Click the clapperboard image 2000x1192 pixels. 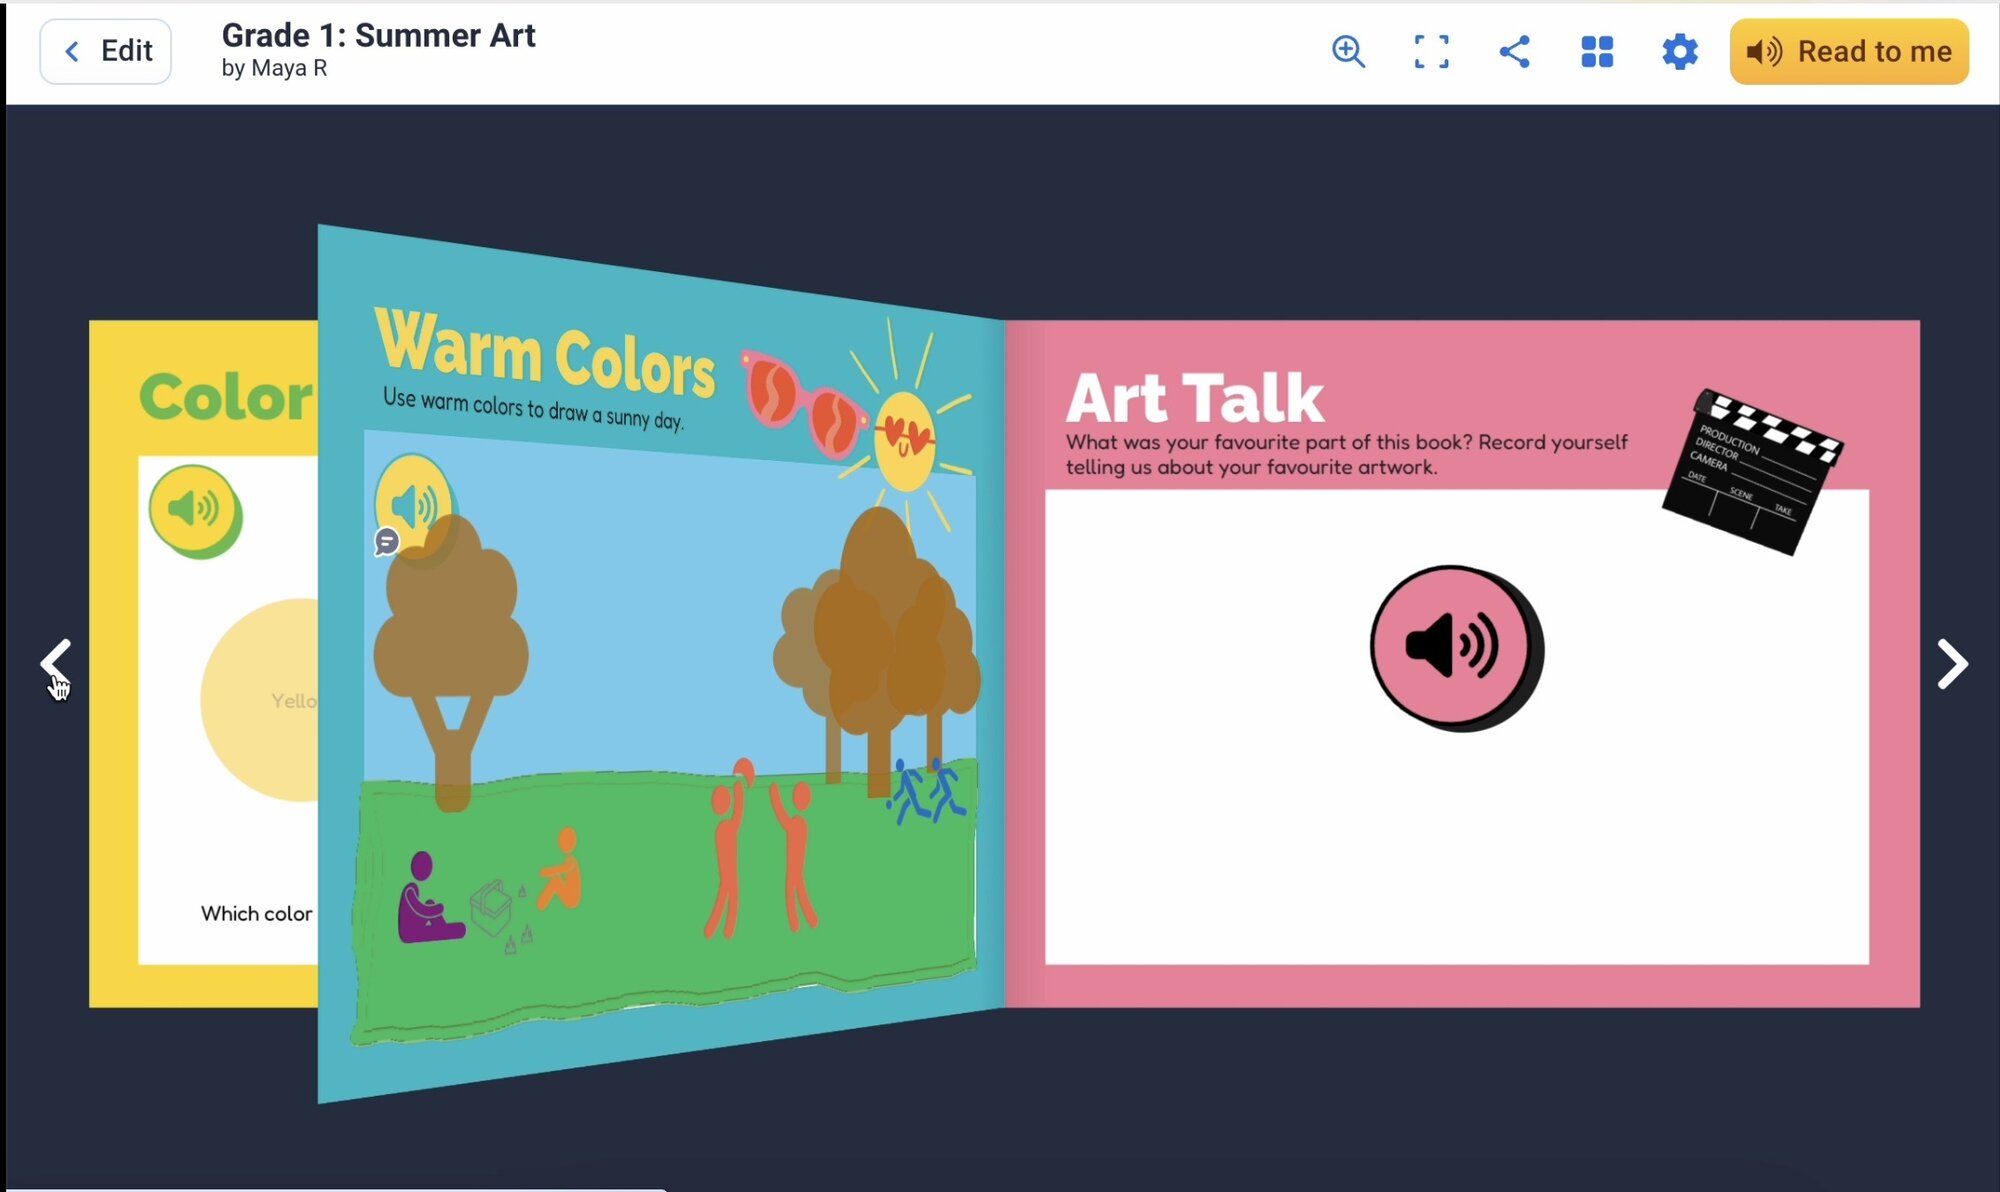[1753, 471]
